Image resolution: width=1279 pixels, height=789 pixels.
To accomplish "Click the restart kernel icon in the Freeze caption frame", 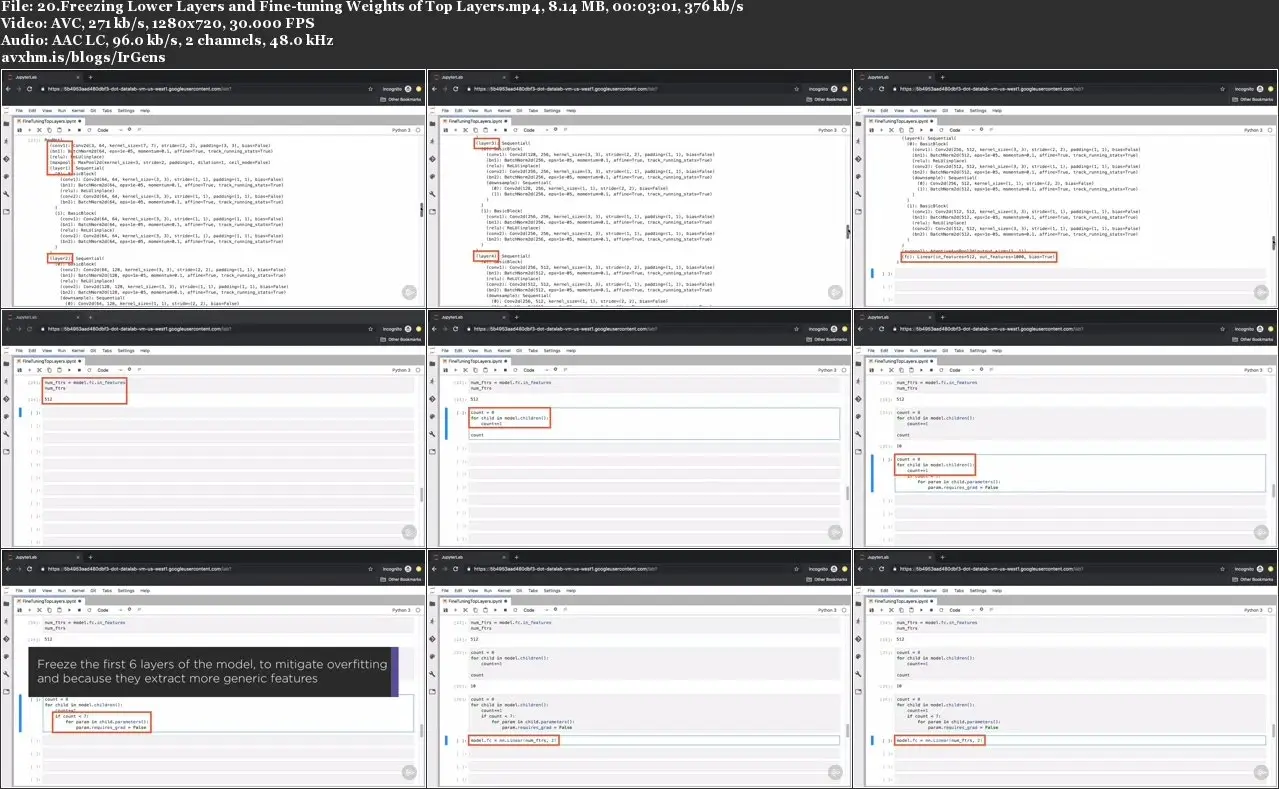I will point(89,608).
